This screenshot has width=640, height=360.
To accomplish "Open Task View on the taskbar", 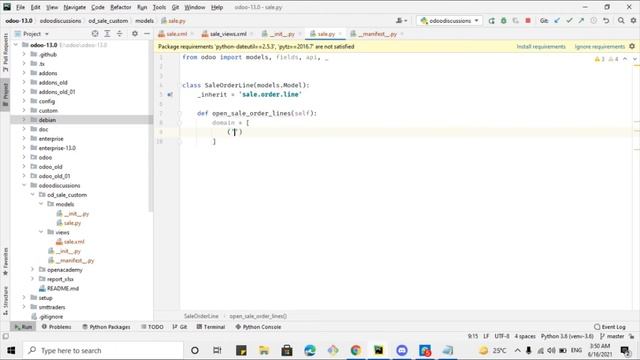I will (217, 350).
